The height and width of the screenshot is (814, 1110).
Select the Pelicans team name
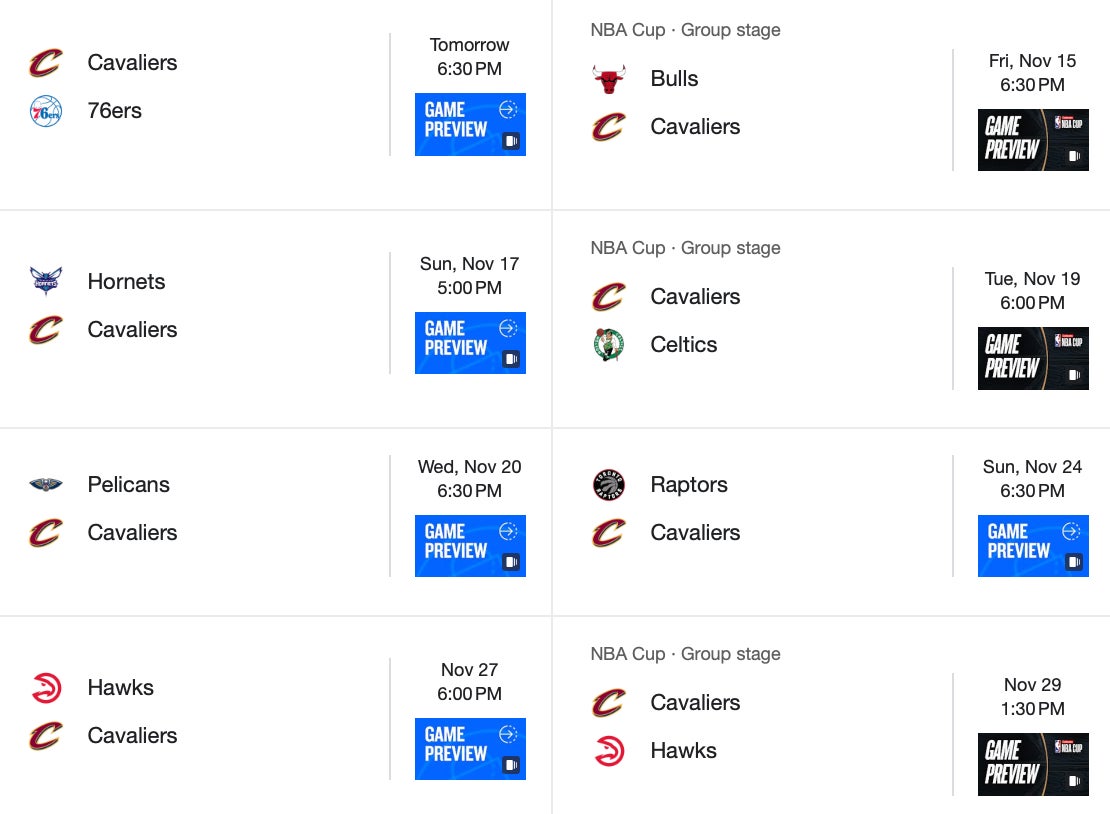[129, 485]
